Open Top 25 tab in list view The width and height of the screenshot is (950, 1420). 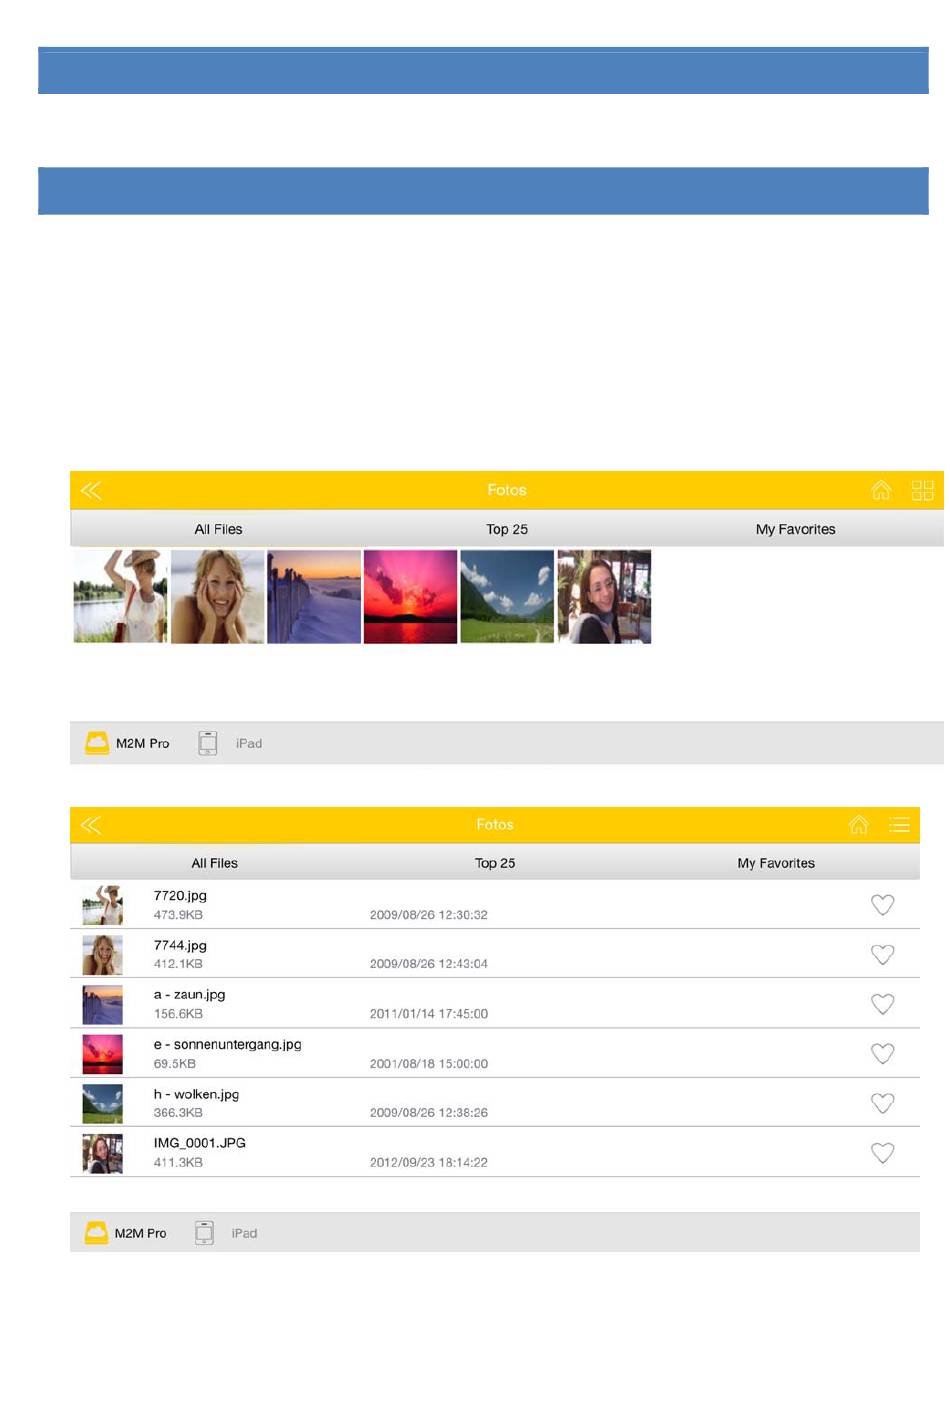pyautogui.click(x=495, y=863)
